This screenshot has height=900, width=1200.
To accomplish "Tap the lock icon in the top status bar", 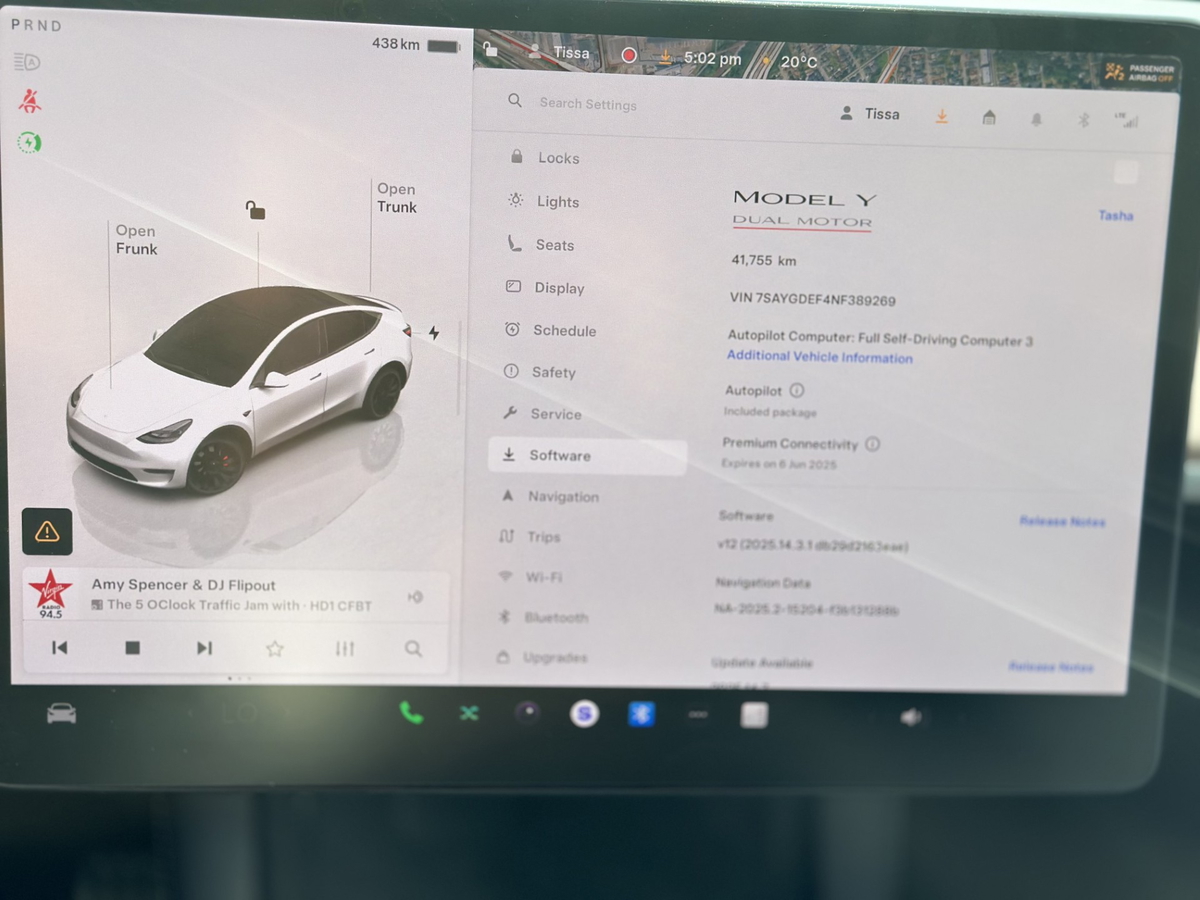I will pyautogui.click(x=490, y=49).
